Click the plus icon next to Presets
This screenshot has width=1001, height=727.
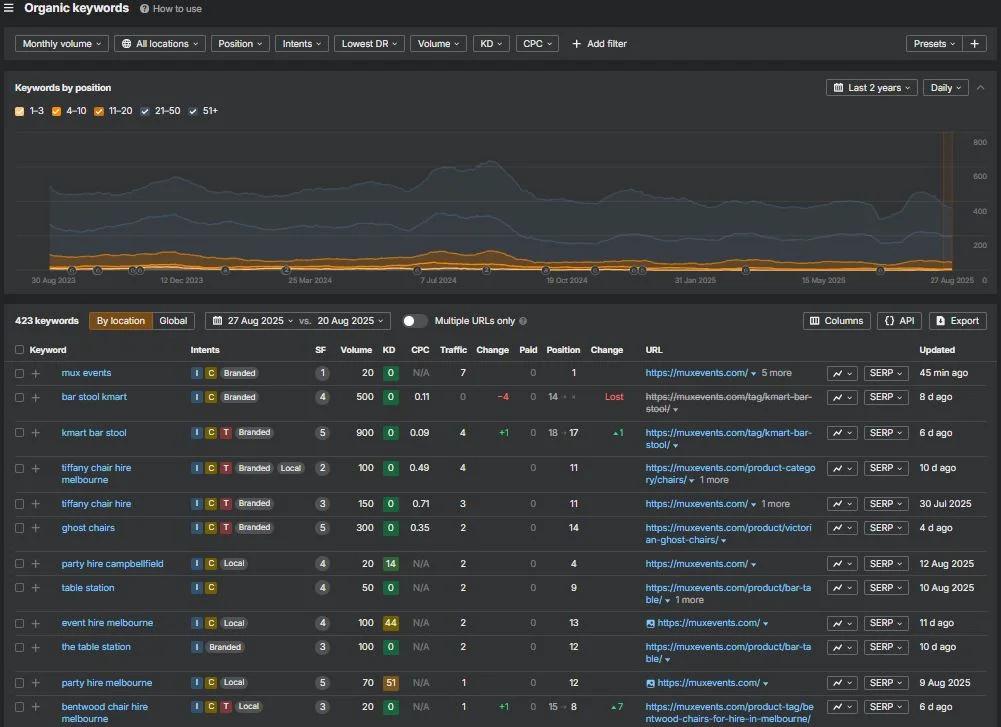pos(974,43)
